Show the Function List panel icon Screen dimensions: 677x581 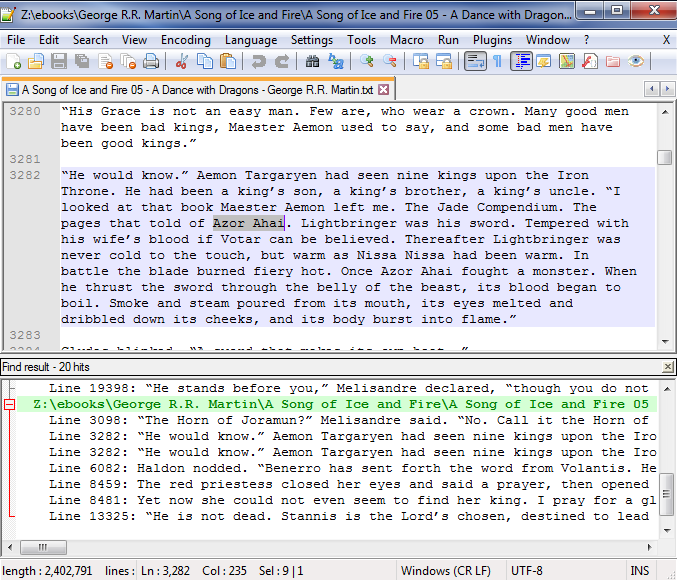click(590, 61)
